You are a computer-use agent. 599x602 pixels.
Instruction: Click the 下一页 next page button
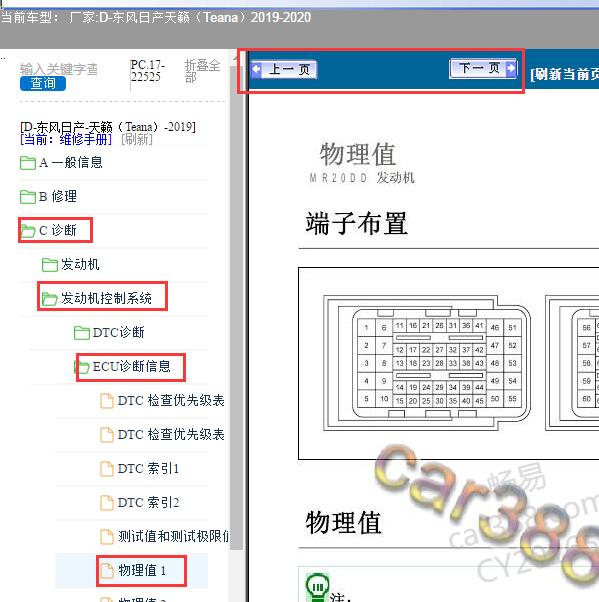[x=483, y=69]
